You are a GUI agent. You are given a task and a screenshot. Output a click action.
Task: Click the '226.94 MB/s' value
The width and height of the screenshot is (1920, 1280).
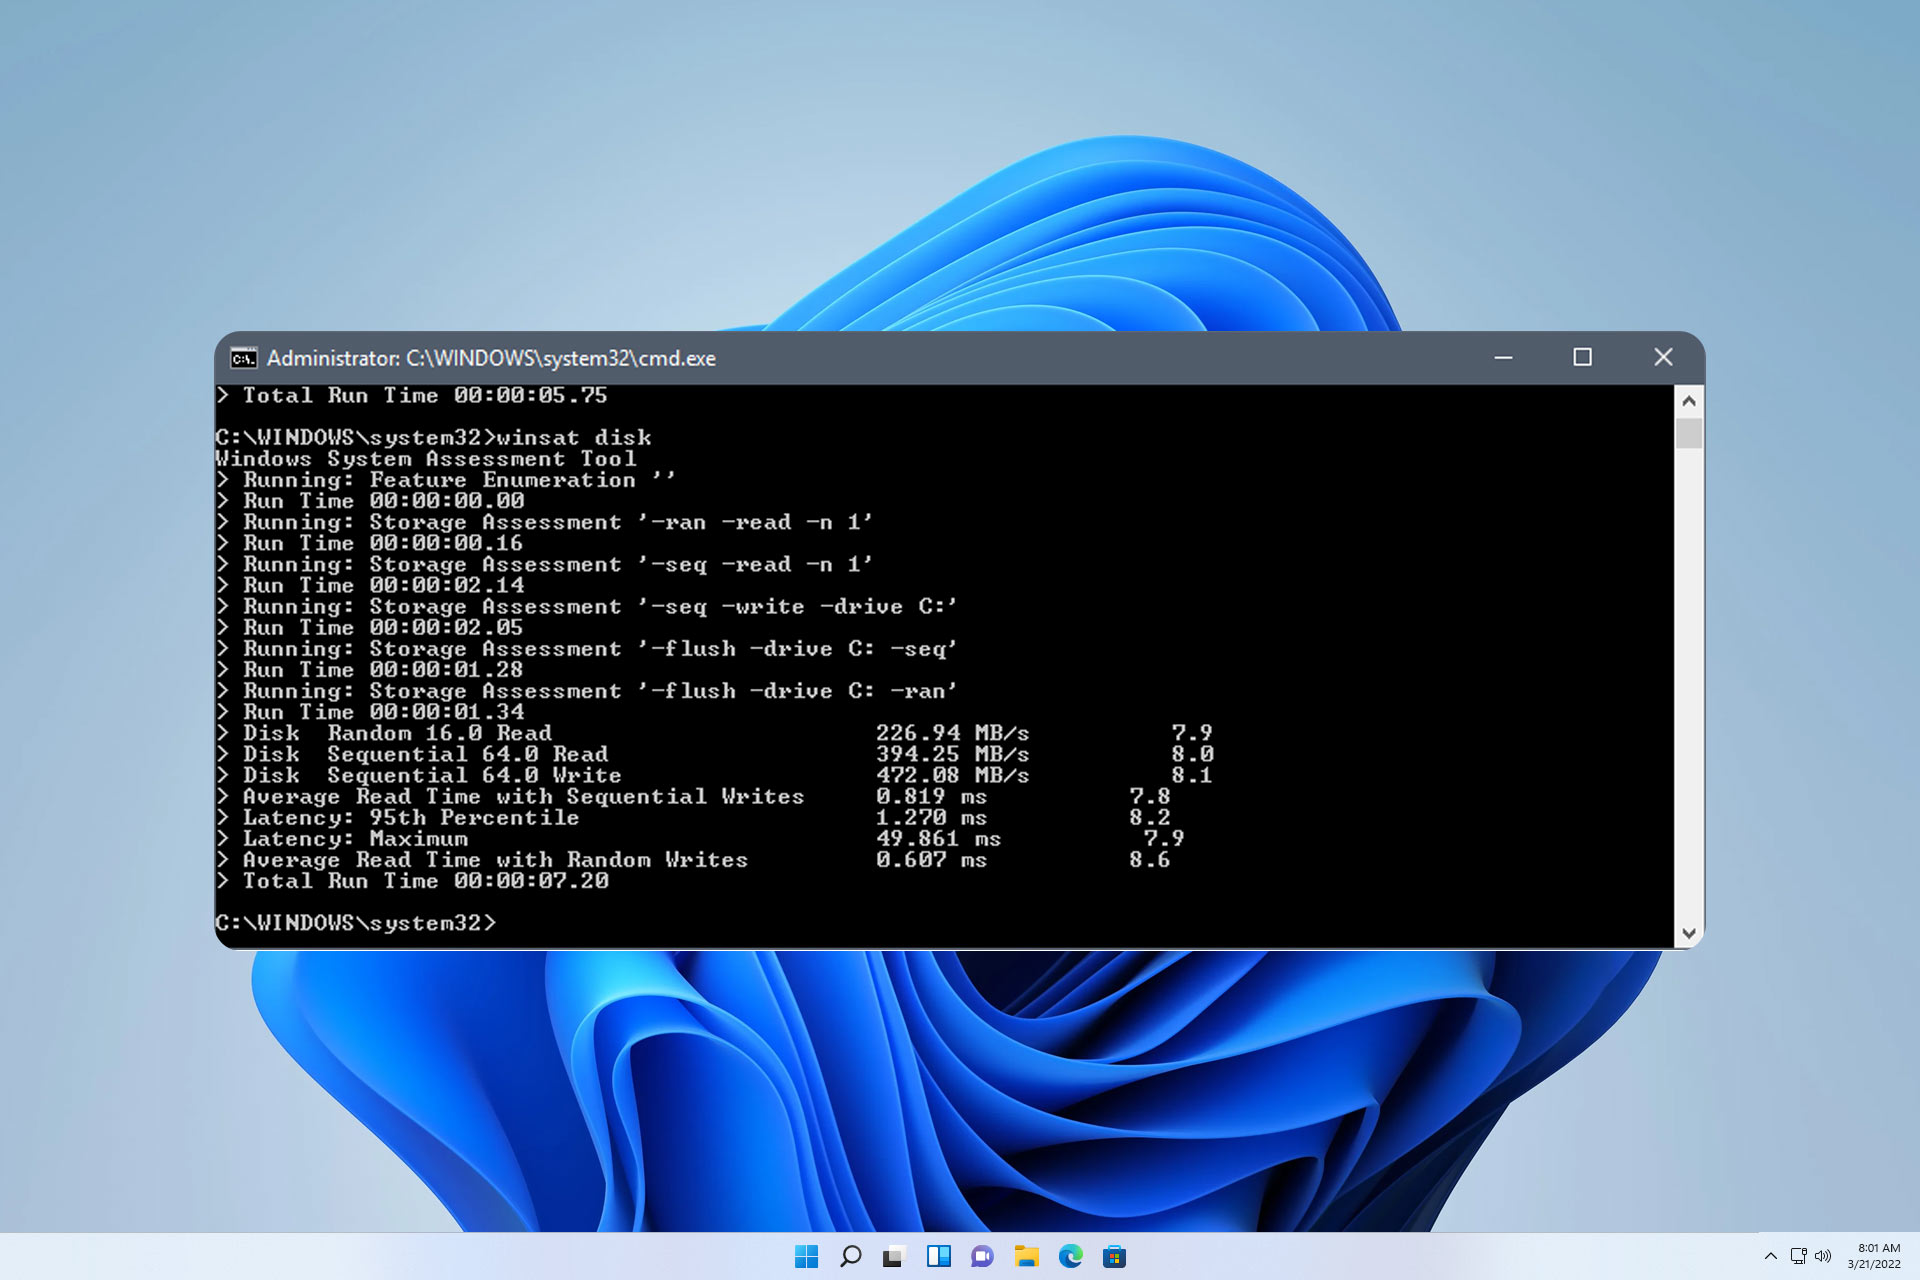click(x=952, y=733)
